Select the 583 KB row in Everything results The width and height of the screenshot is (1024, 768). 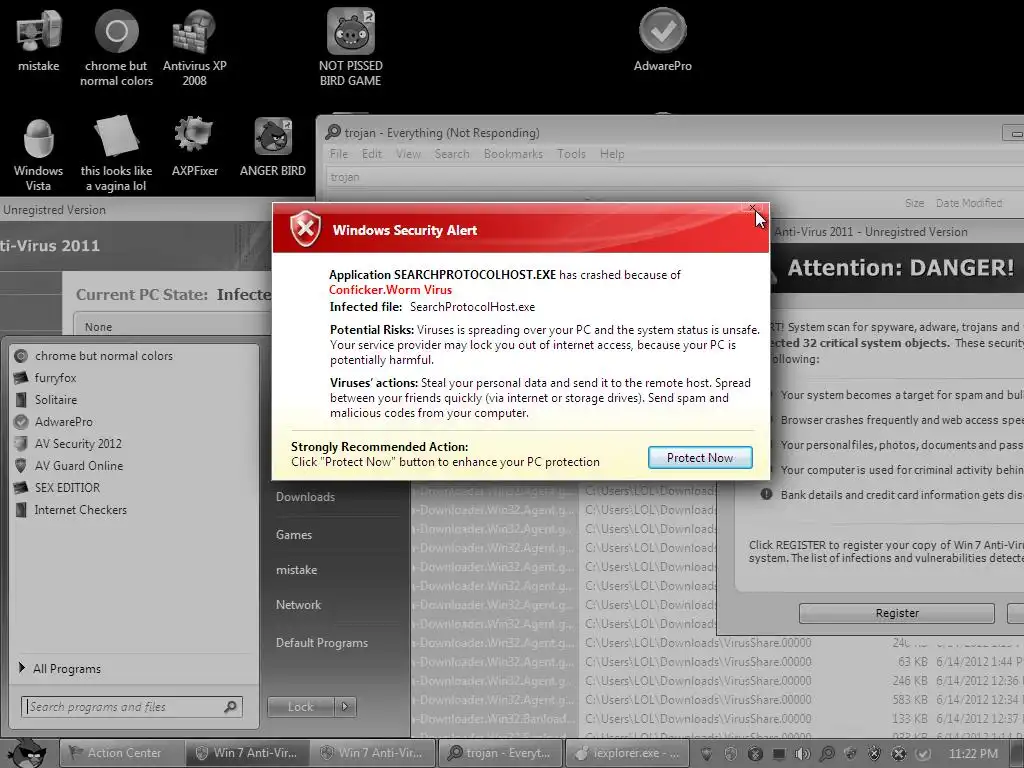pyautogui.click(x=718, y=699)
